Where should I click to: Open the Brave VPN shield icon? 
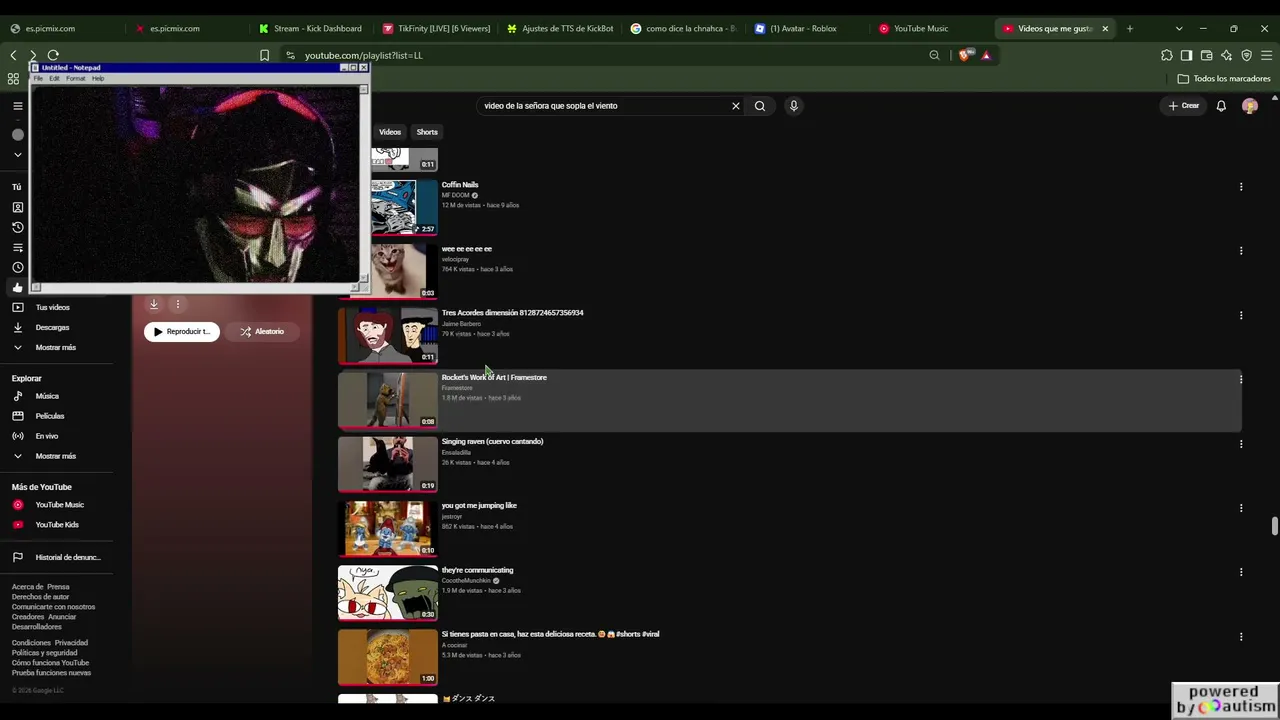pos(1246,55)
